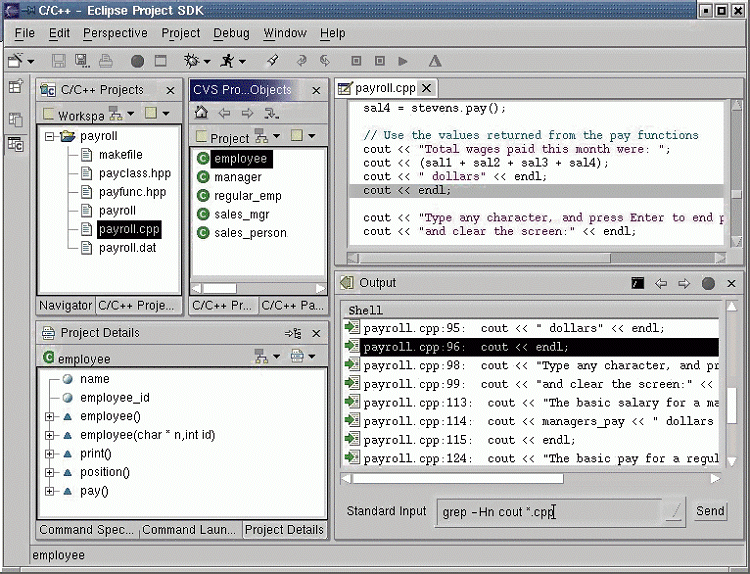The image size is (750, 574).
Task: Click the round dark circle toolbar icon
Action: coord(137,61)
